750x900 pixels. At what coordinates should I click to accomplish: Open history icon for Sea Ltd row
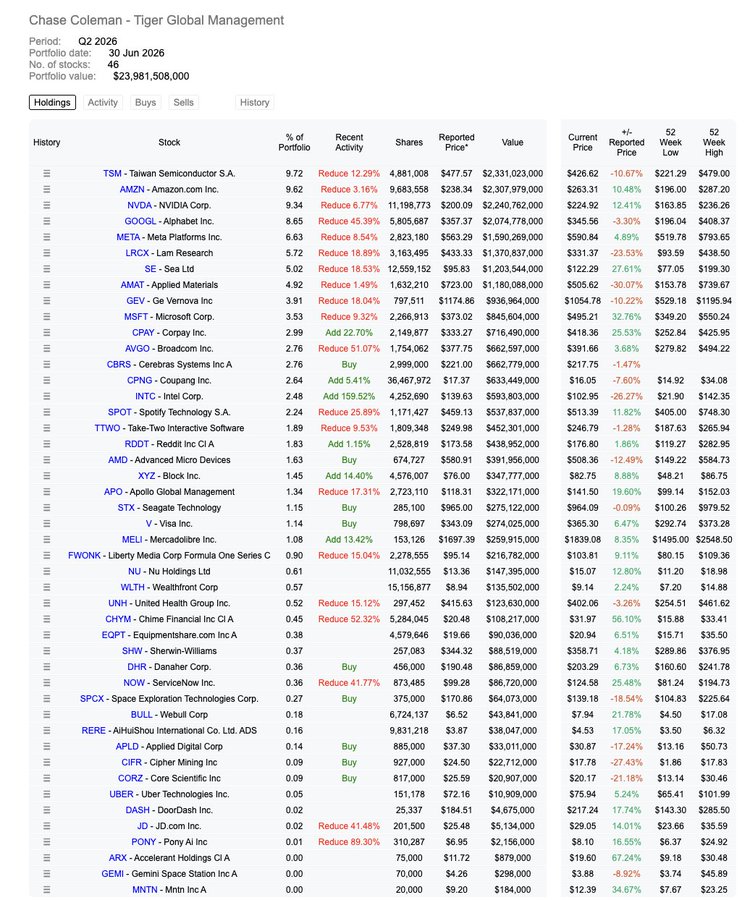click(x=46, y=269)
